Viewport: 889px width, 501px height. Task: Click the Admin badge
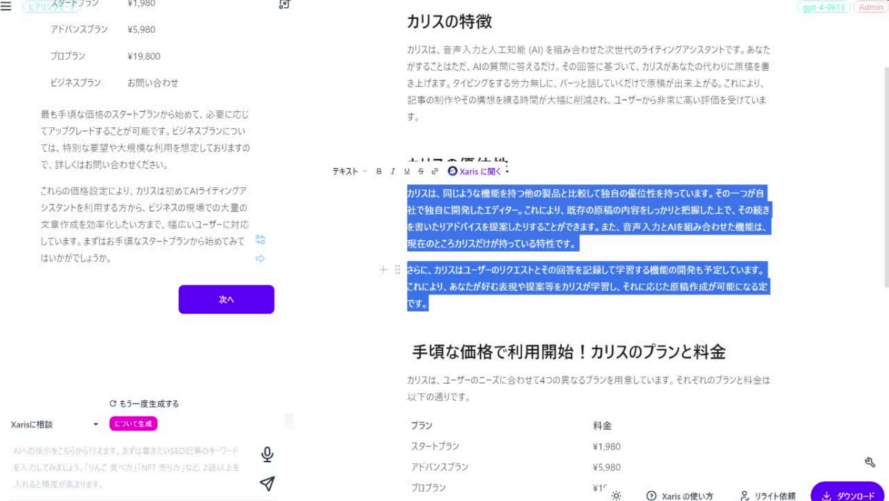pos(870,7)
